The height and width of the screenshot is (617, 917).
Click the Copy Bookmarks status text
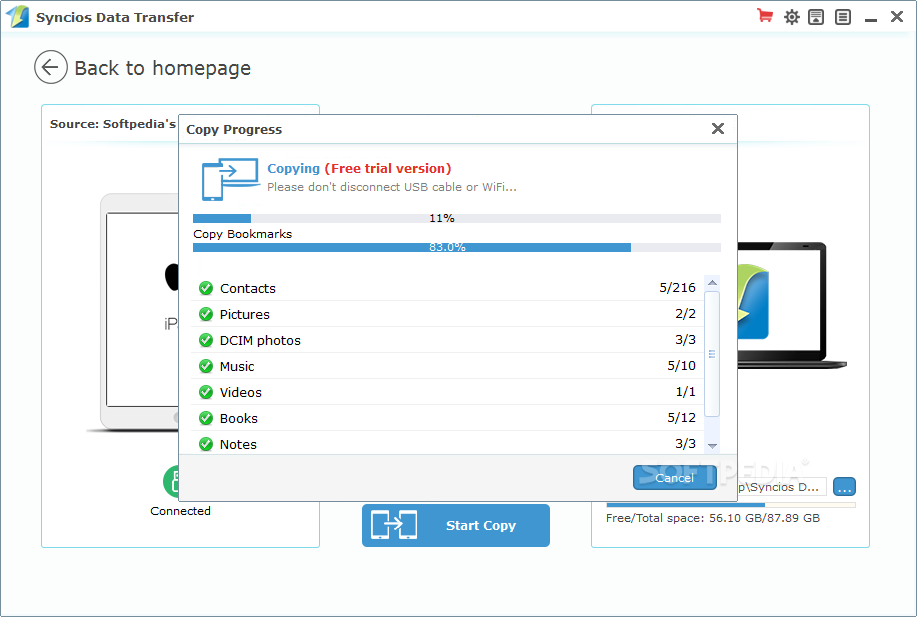coord(243,234)
